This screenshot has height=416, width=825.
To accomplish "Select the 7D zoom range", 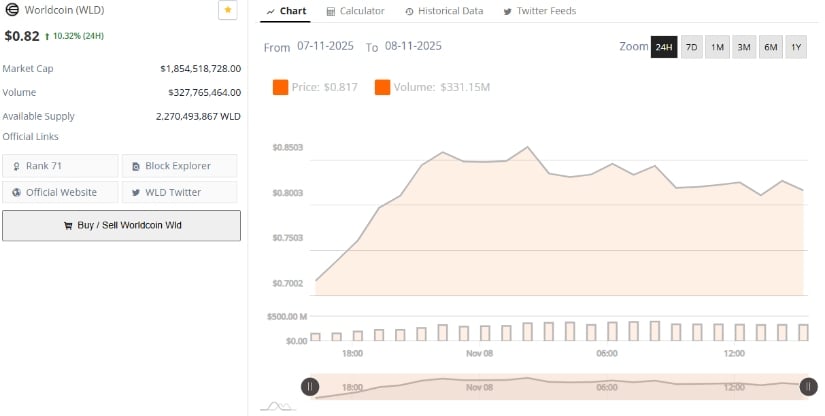I will [691, 47].
